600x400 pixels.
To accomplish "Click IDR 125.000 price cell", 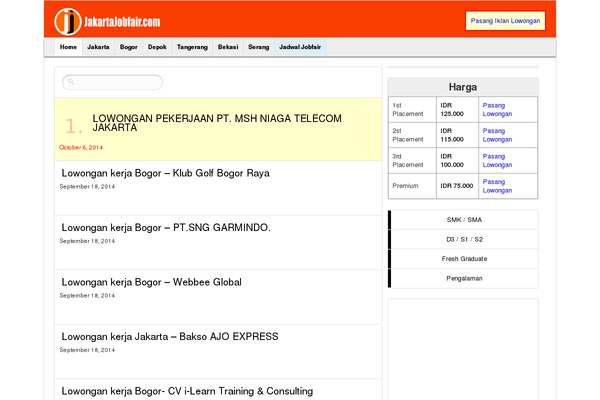I will (457, 109).
